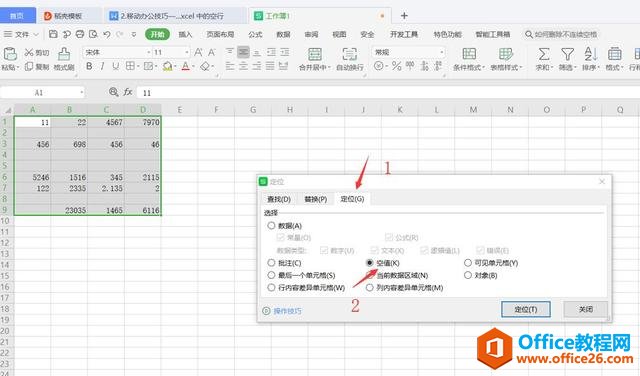The image size is (640, 376).
Task: Toggle Italic formatting
Action: coord(102,66)
